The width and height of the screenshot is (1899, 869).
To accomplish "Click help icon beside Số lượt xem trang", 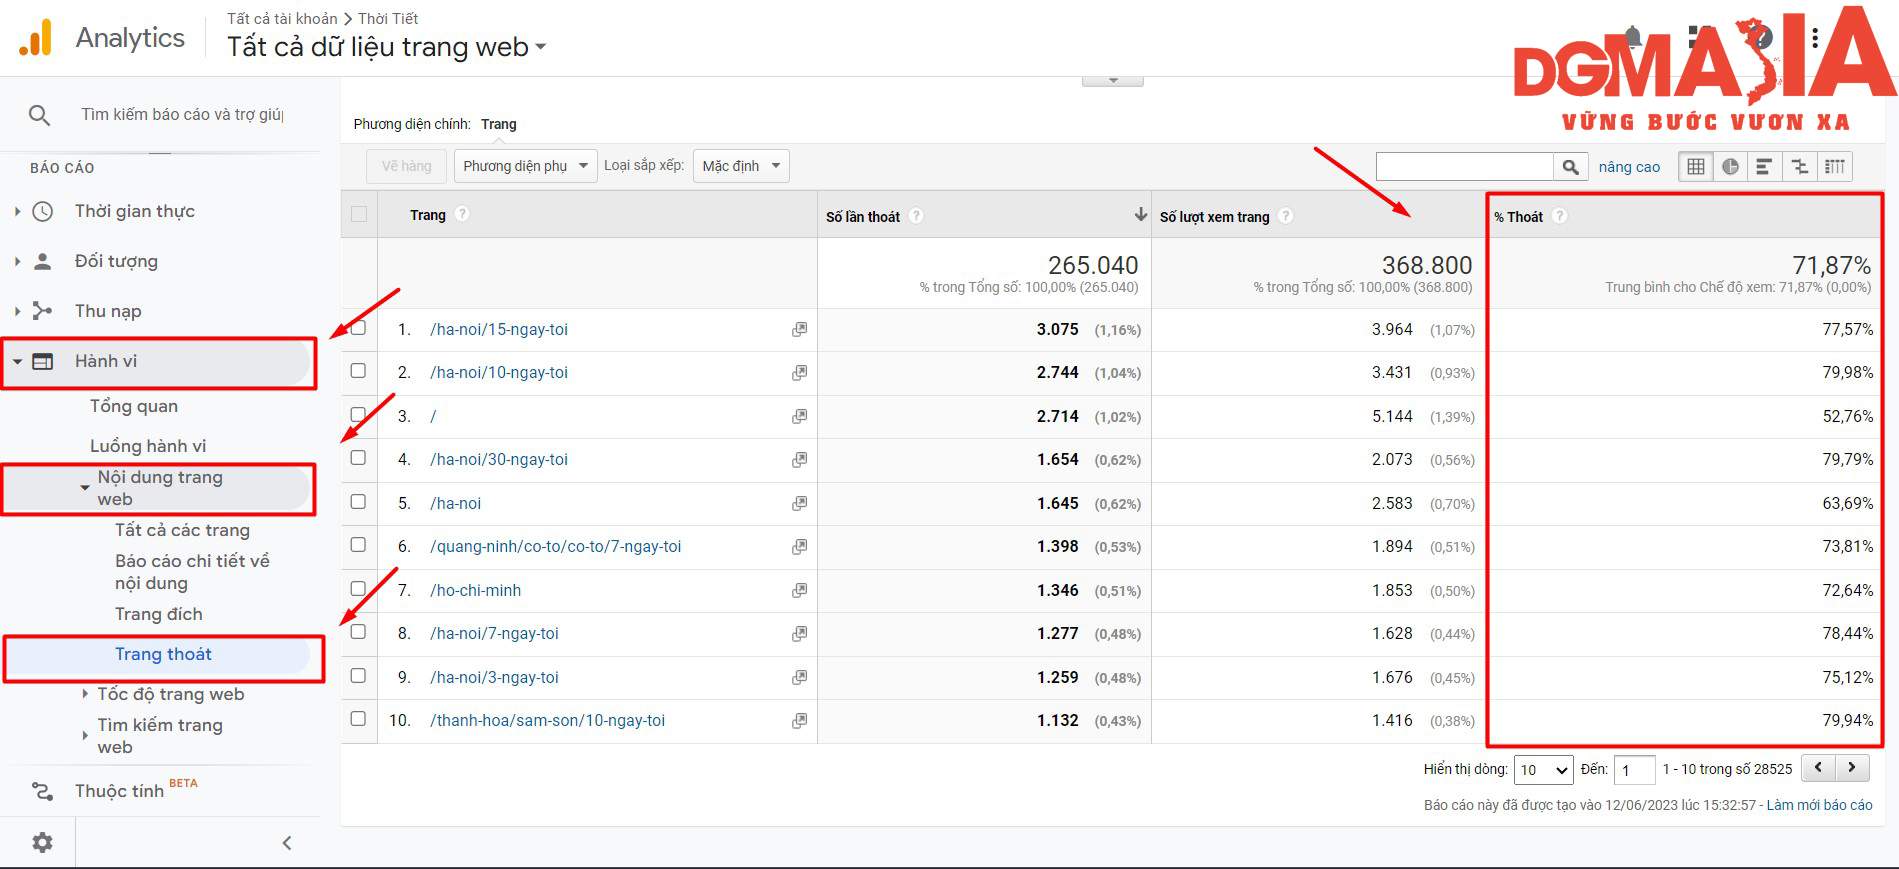I will pyautogui.click(x=1286, y=216).
